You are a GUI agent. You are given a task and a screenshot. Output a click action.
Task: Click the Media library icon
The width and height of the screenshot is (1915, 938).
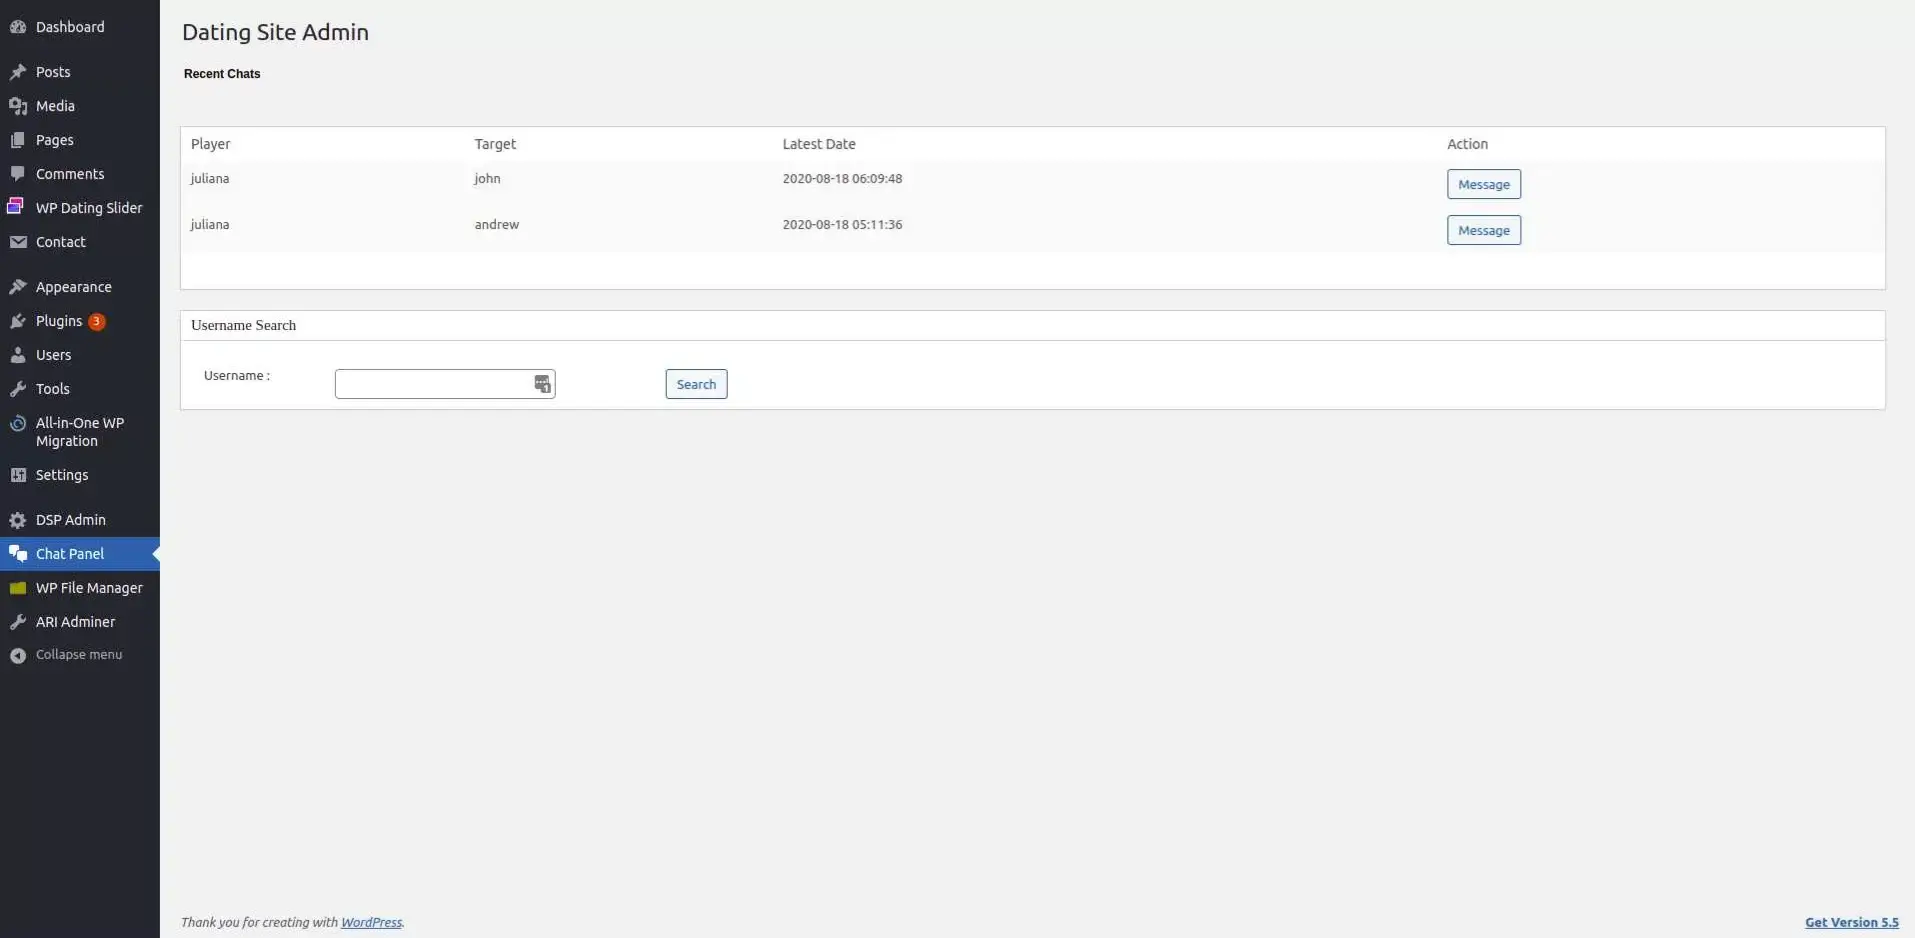tap(18, 106)
